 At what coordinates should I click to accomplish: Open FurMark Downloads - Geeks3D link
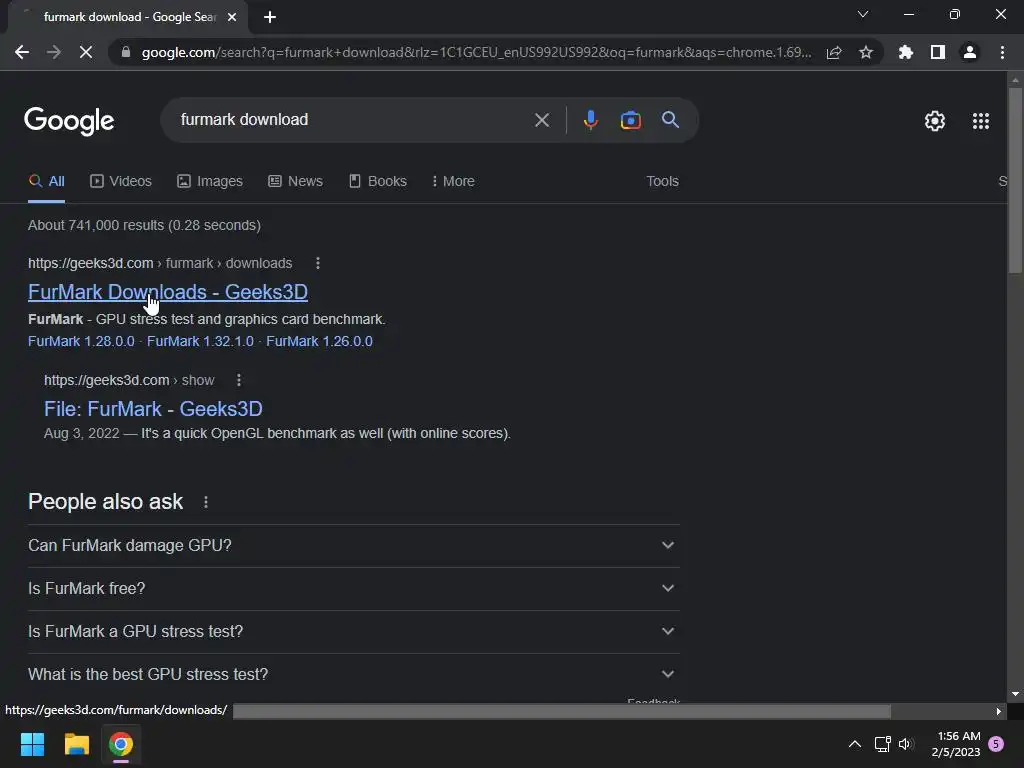[168, 292]
